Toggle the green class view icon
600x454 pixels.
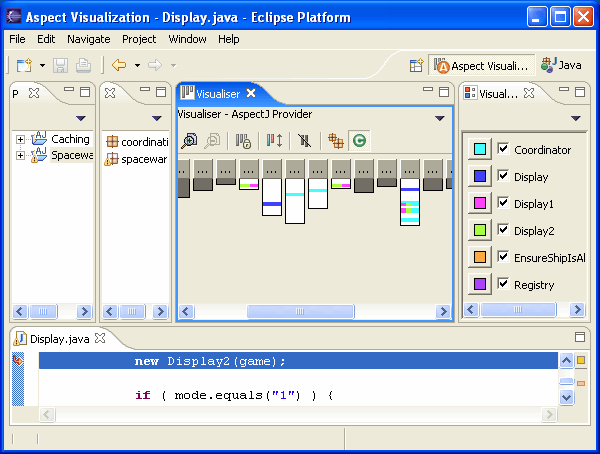(x=359, y=141)
